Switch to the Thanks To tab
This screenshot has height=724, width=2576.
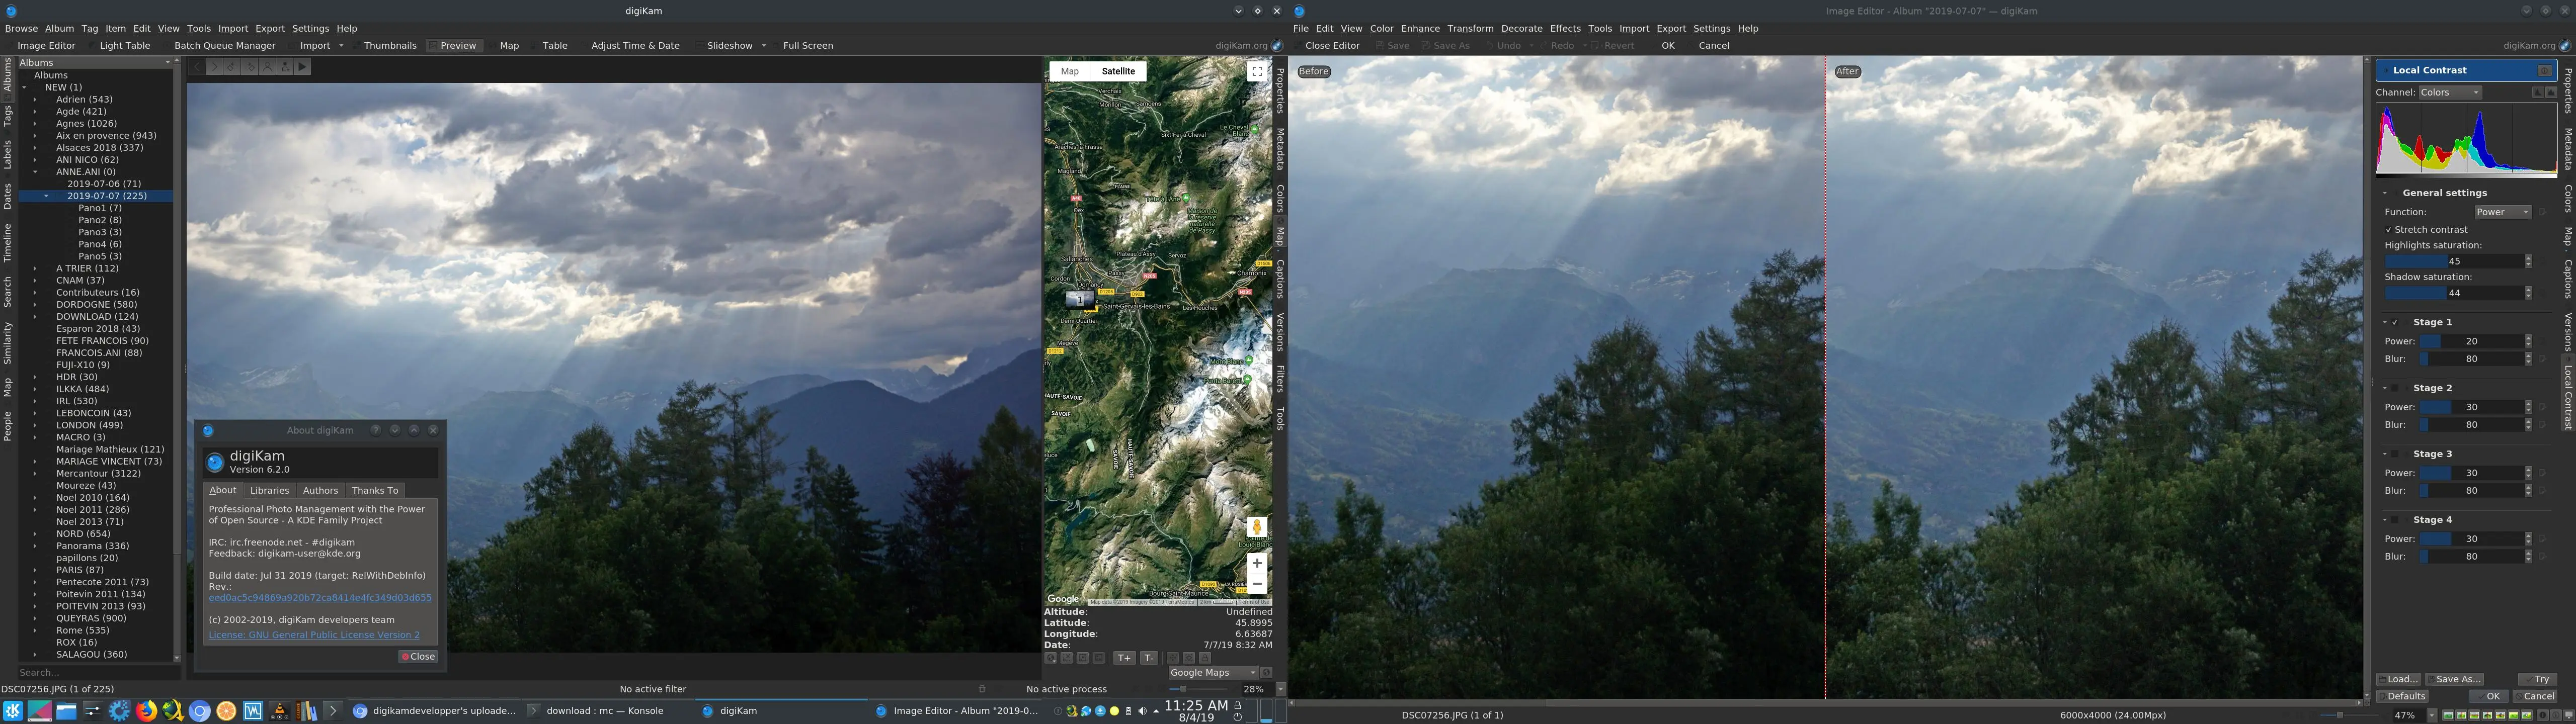click(375, 490)
